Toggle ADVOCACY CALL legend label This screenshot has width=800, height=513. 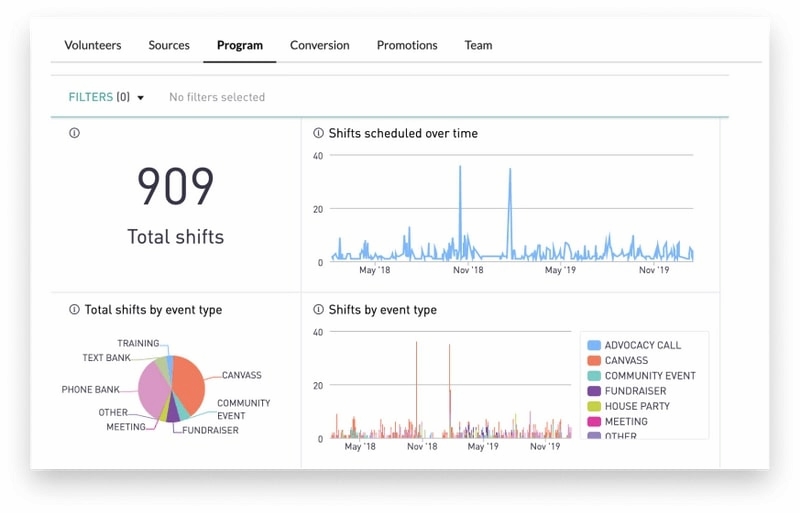tap(643, 345)
